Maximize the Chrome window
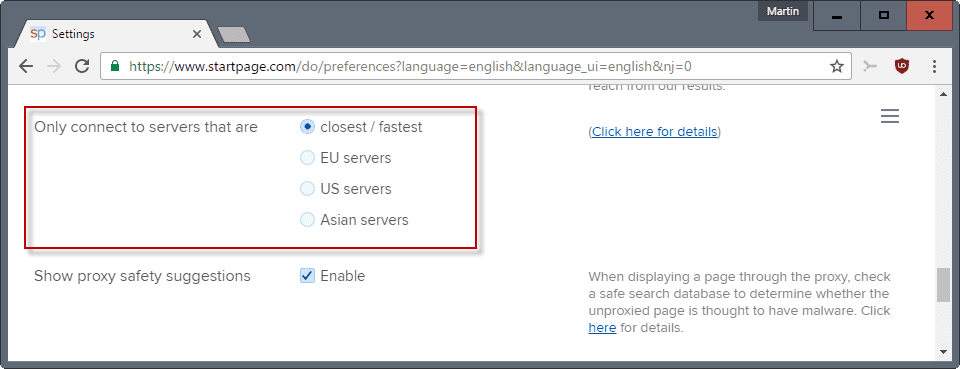 [883, 16]
